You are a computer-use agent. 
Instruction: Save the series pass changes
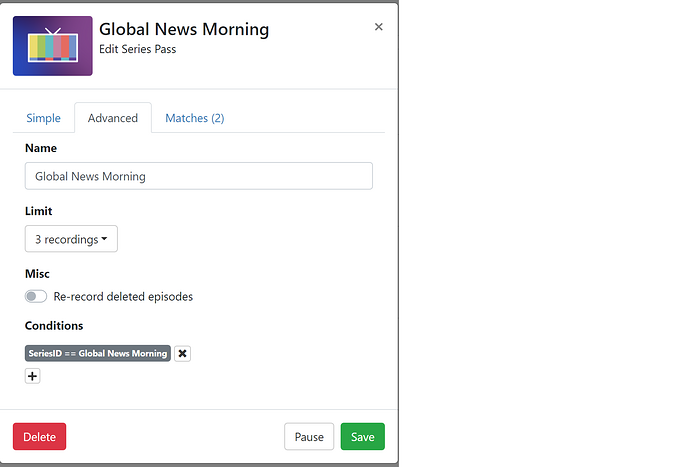point(362,437)
